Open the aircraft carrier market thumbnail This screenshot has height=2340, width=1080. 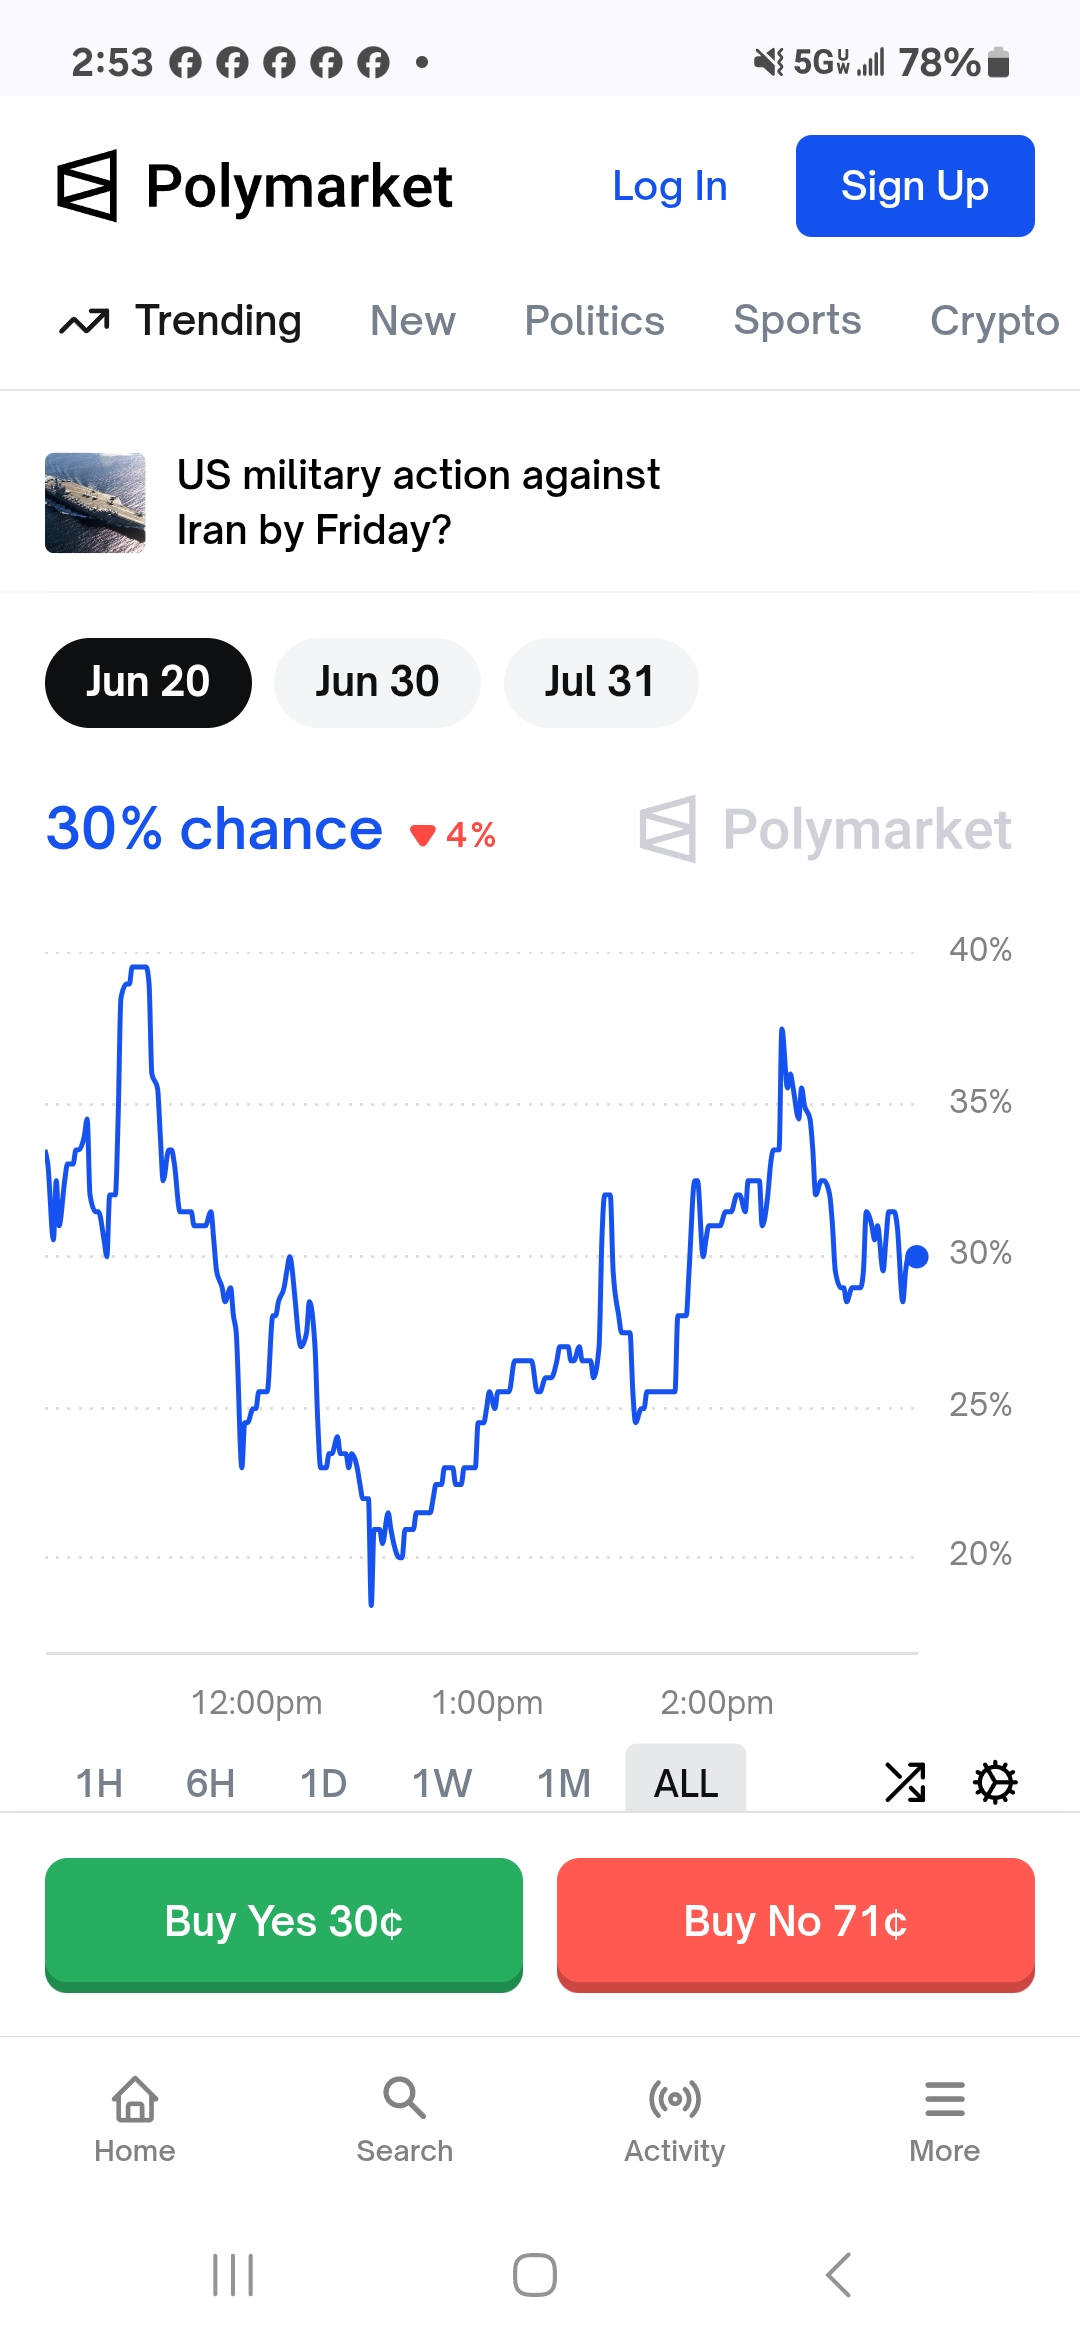(95, 503)
